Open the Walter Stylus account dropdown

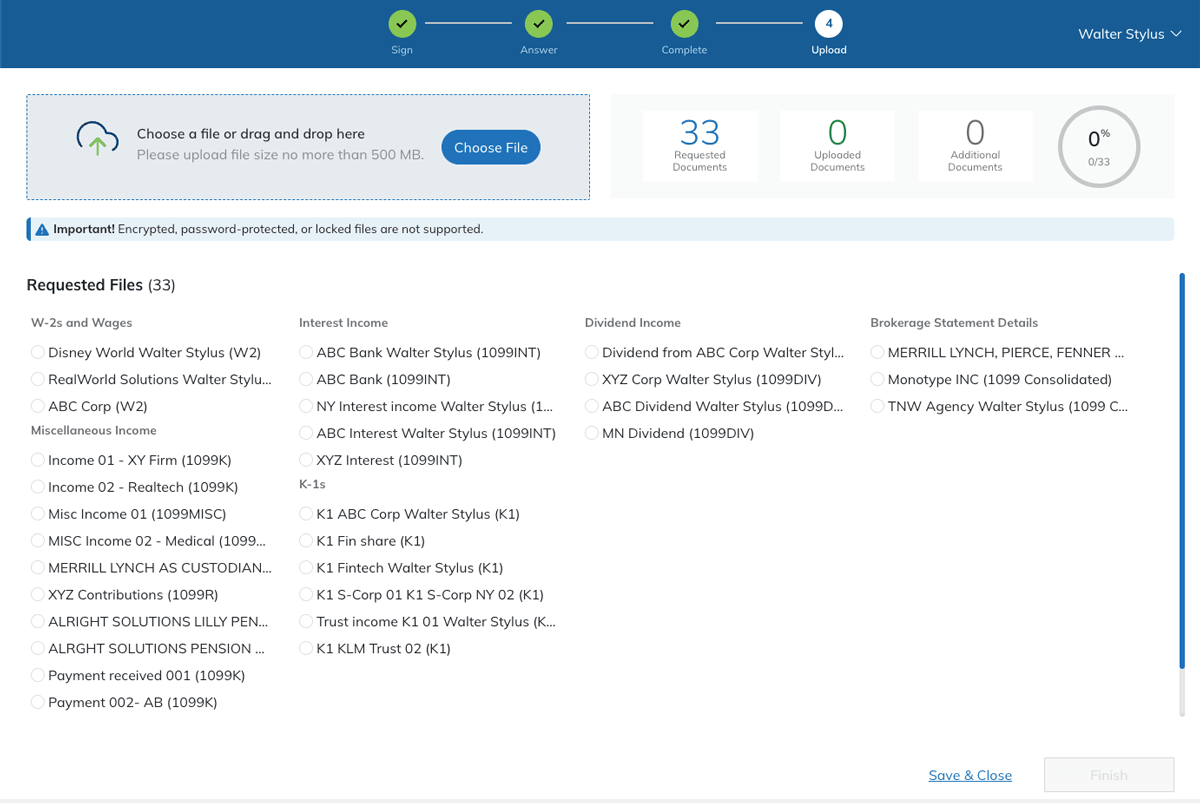[x=1130, y=33]
